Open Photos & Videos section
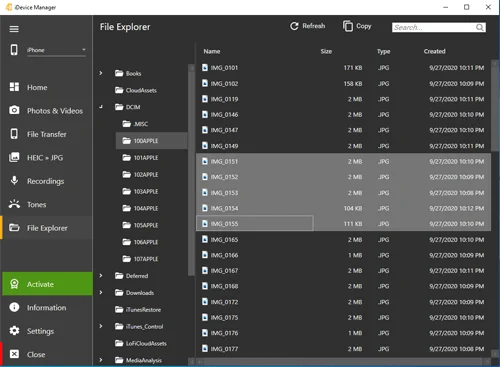Viewport: 500px width, 367px height. point(47,111)
